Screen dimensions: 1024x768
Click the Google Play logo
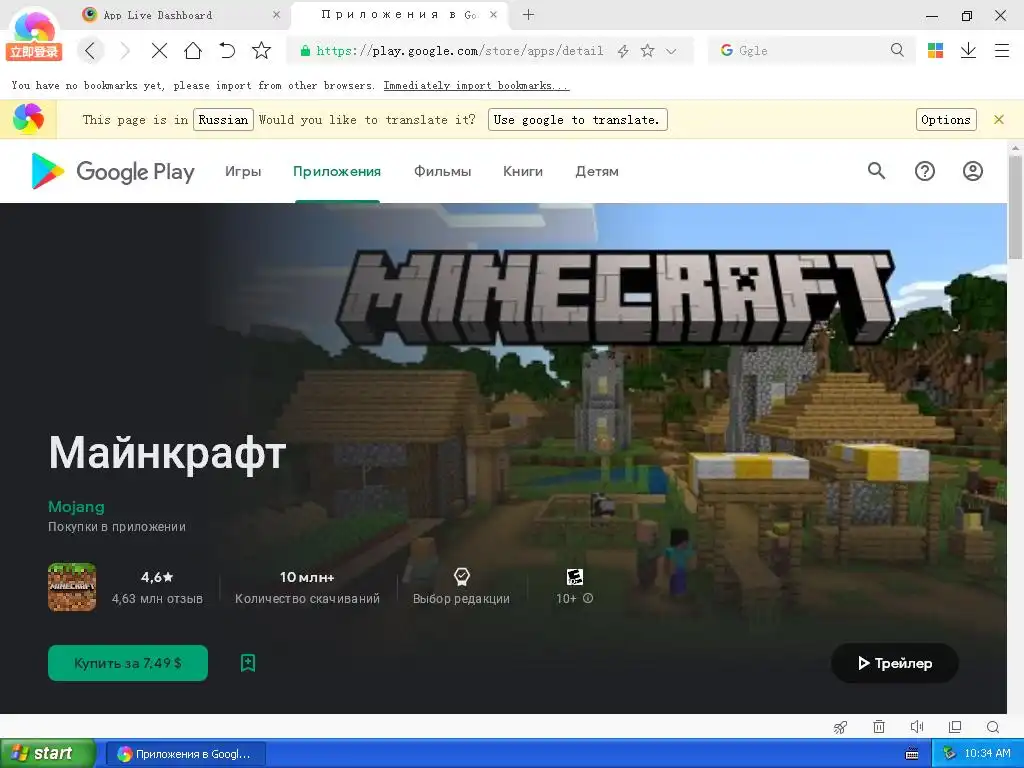click(113, 171)
